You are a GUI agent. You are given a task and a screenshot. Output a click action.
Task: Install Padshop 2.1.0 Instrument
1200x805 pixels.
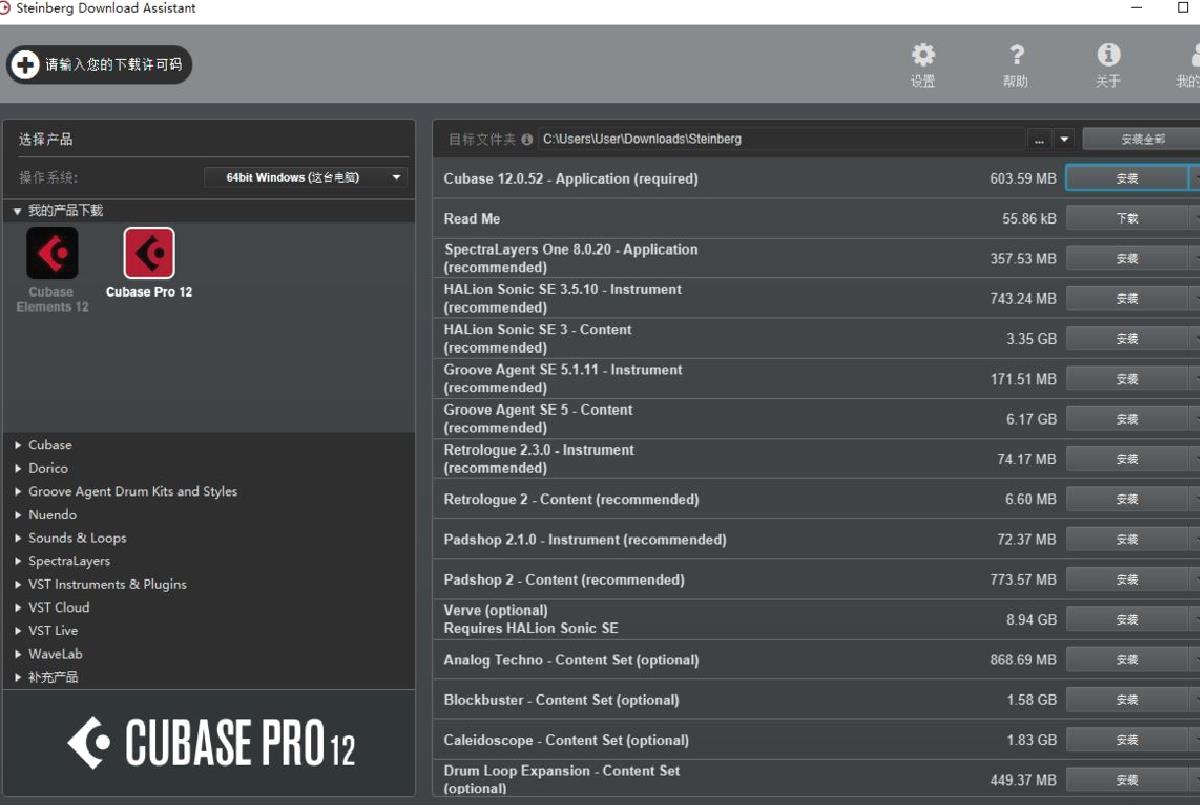1127,539
